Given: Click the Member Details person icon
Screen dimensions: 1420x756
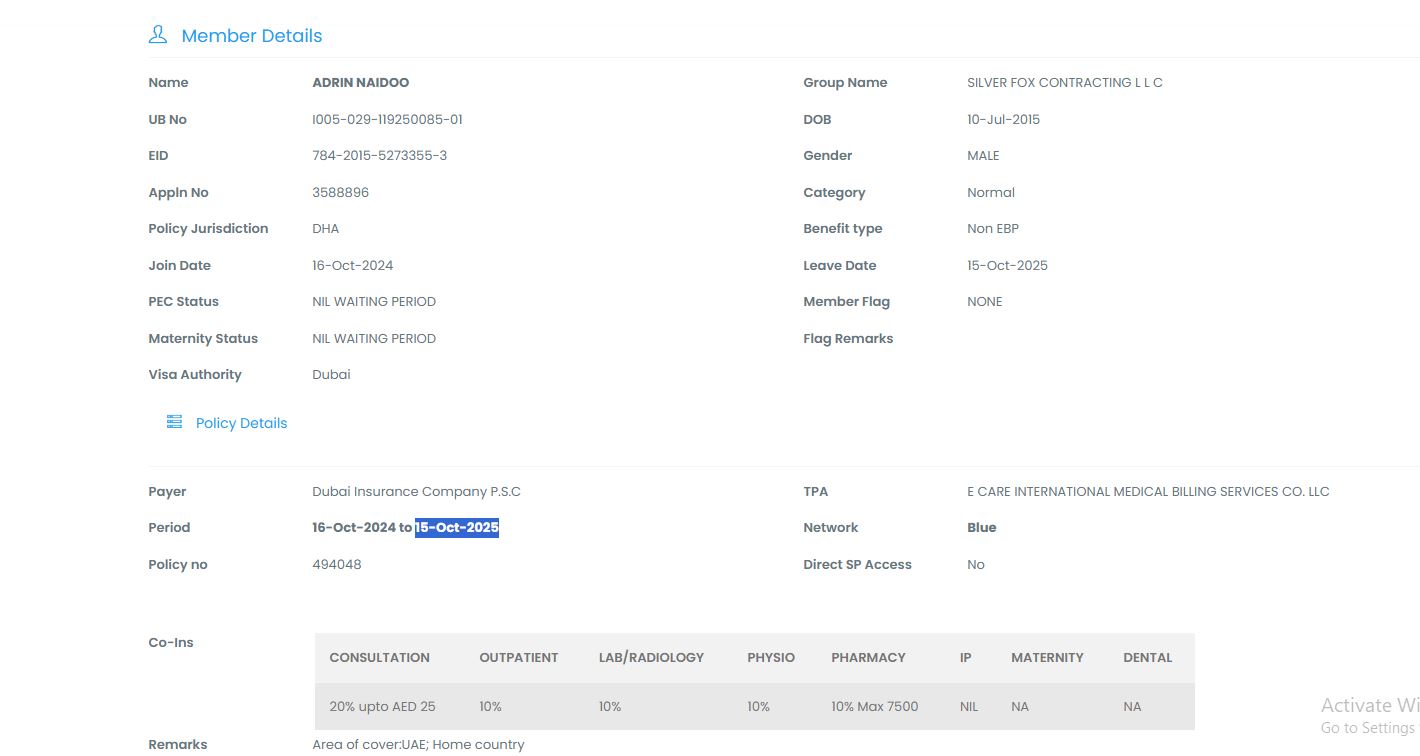Looking at the screenshot, I should (158, 35).
